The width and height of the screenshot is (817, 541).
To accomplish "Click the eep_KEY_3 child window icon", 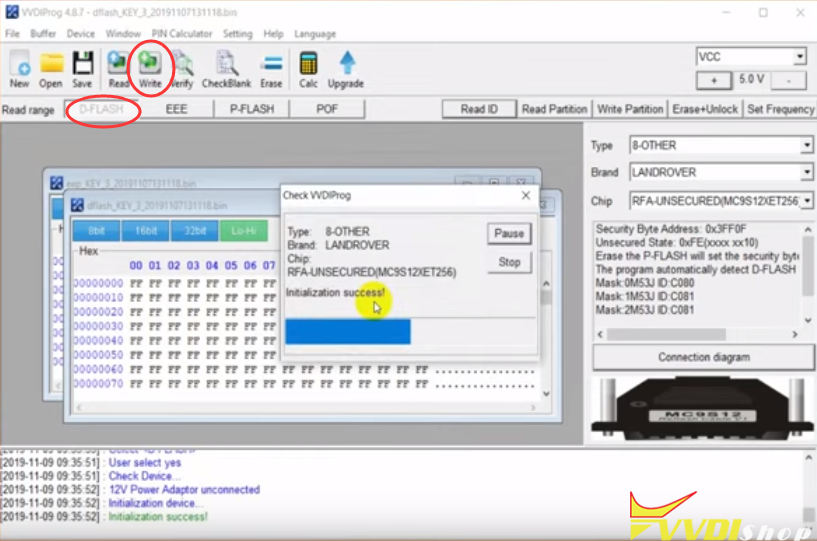I will point(56,183).
